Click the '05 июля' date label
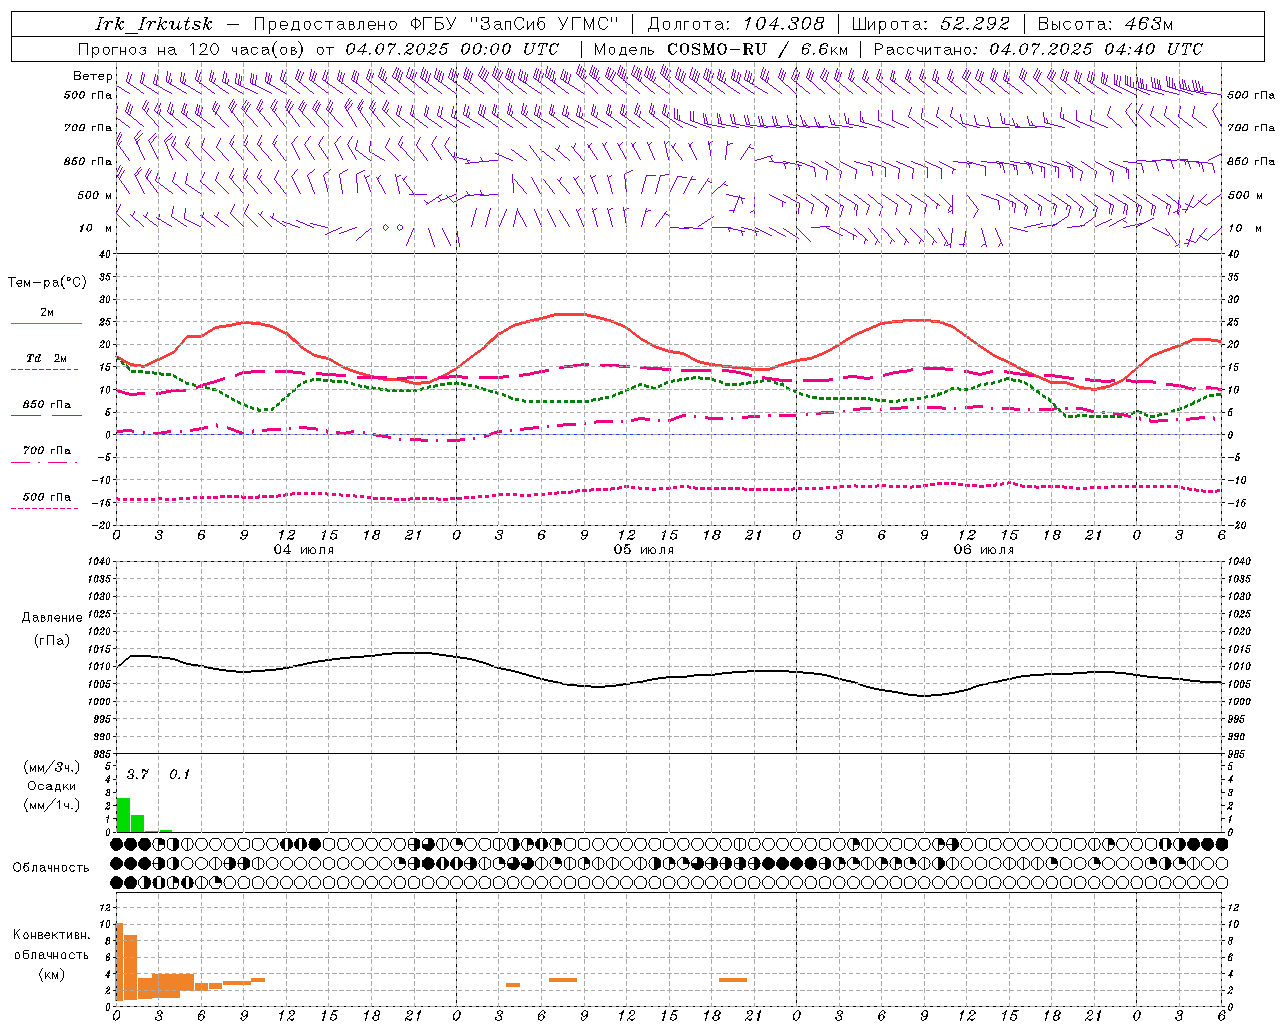 point(644,550)
